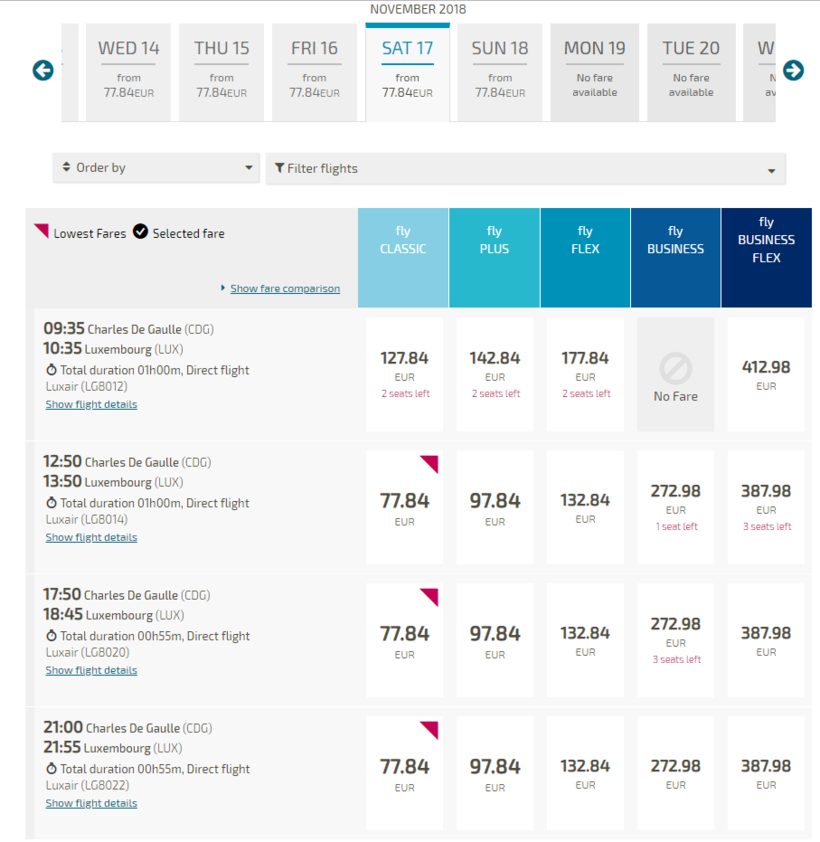820x842 pixels.
Task: Click the No Fare prohibited icon
Action: 675,369
